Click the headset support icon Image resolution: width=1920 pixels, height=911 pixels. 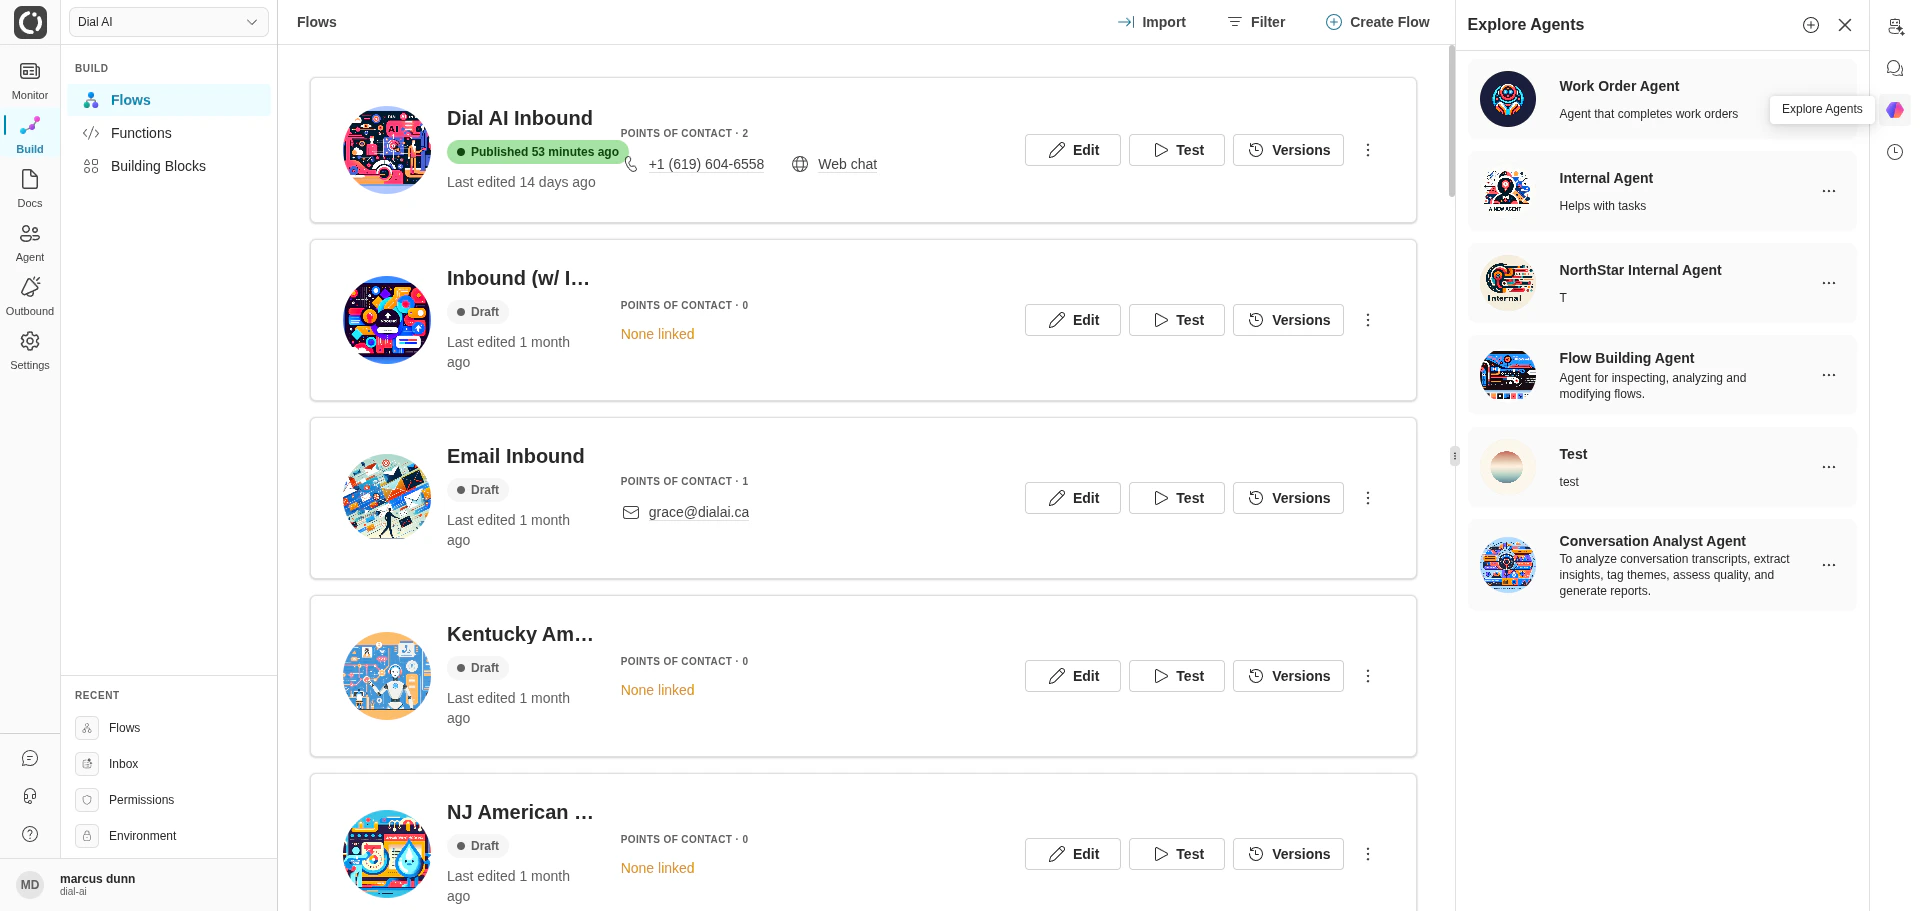point(30,796)
